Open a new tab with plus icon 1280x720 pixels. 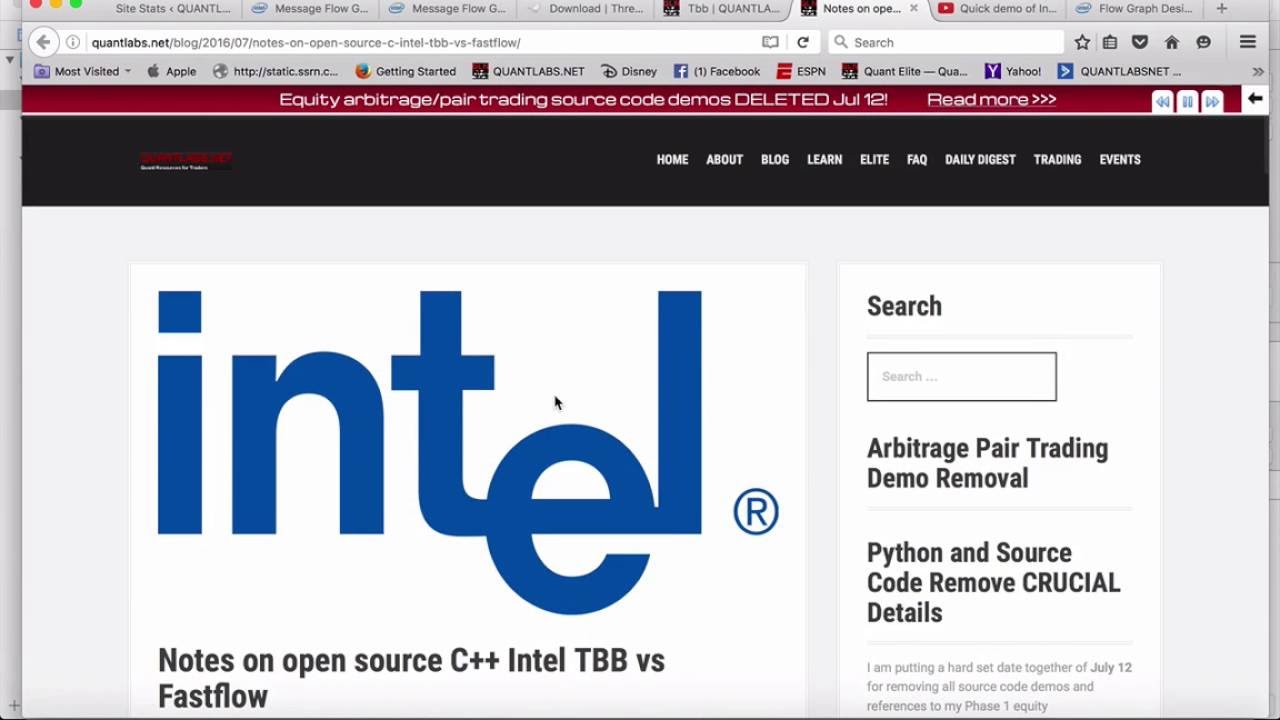click(x=1221, y=8)
